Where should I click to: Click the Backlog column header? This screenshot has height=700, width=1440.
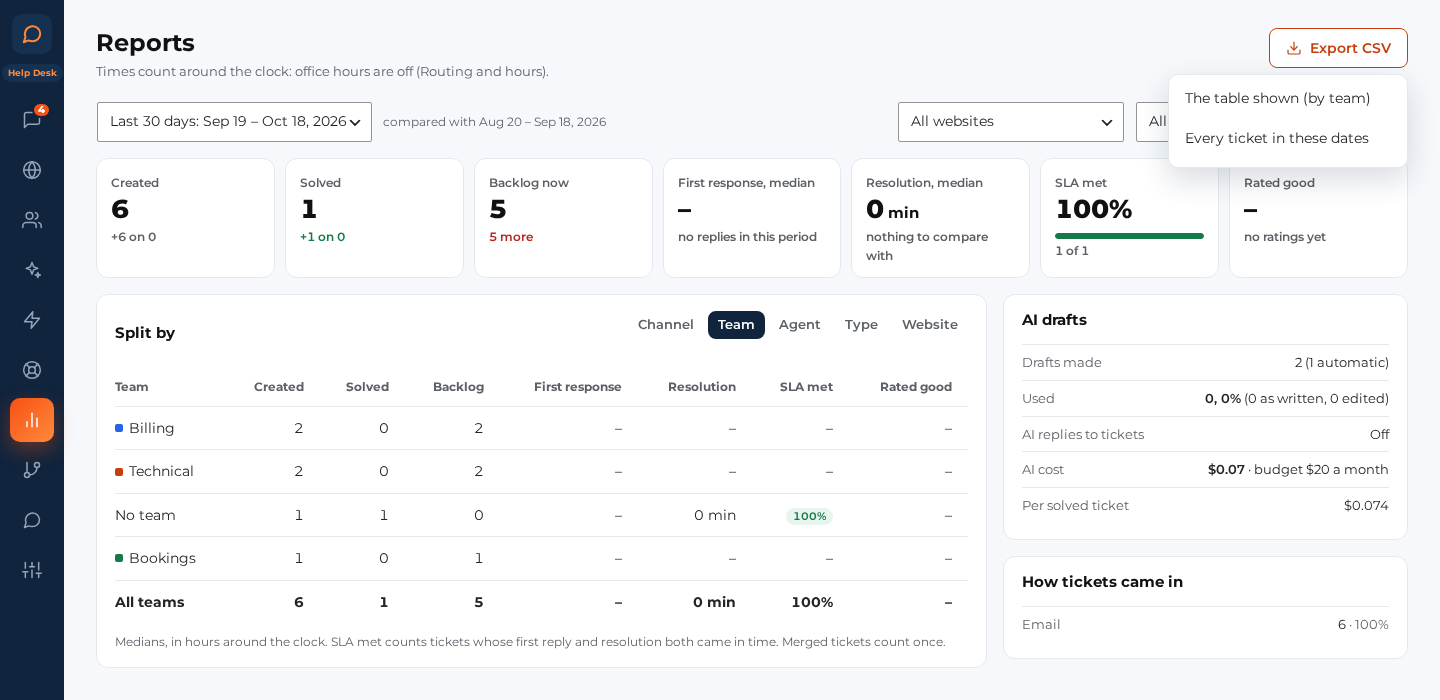pyautogui.click(x=458, y=387)
